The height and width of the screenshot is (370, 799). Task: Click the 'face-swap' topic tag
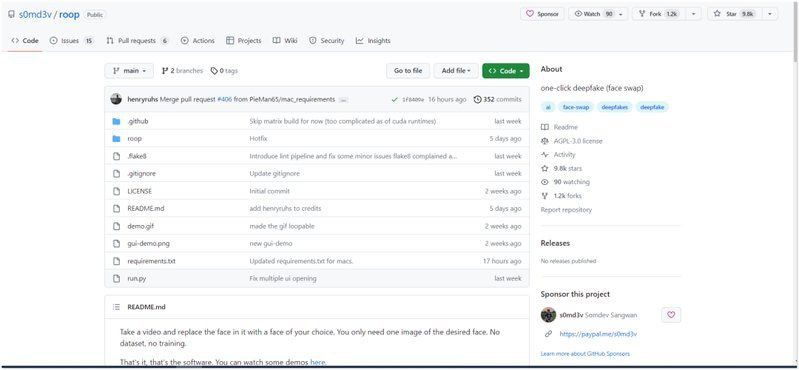point(576,108)
